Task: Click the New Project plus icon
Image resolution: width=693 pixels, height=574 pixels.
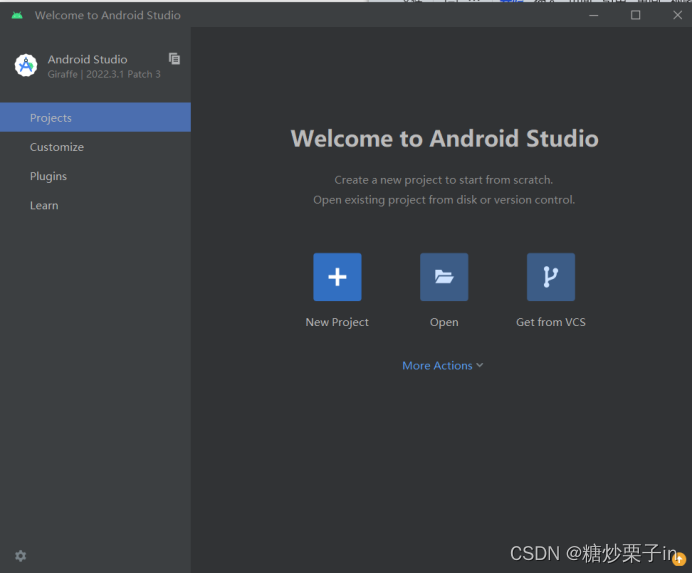Action: point(337,277)
